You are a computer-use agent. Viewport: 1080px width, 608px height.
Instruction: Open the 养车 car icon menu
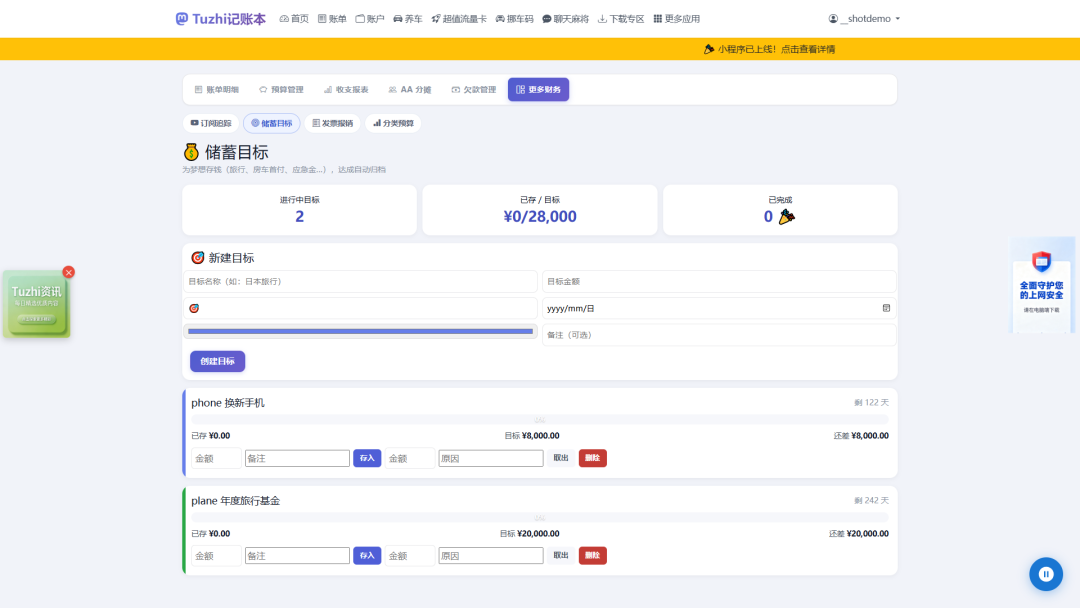(x=408, y=19)
